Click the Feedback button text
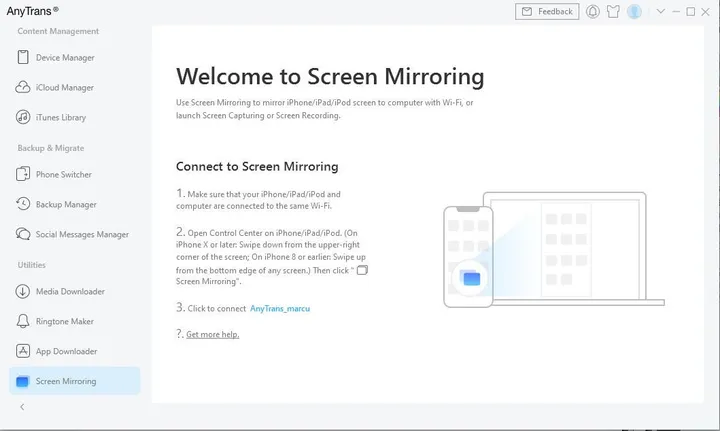Screen dimensions: 720x431 pyautogui.click(x=555, y=11)
